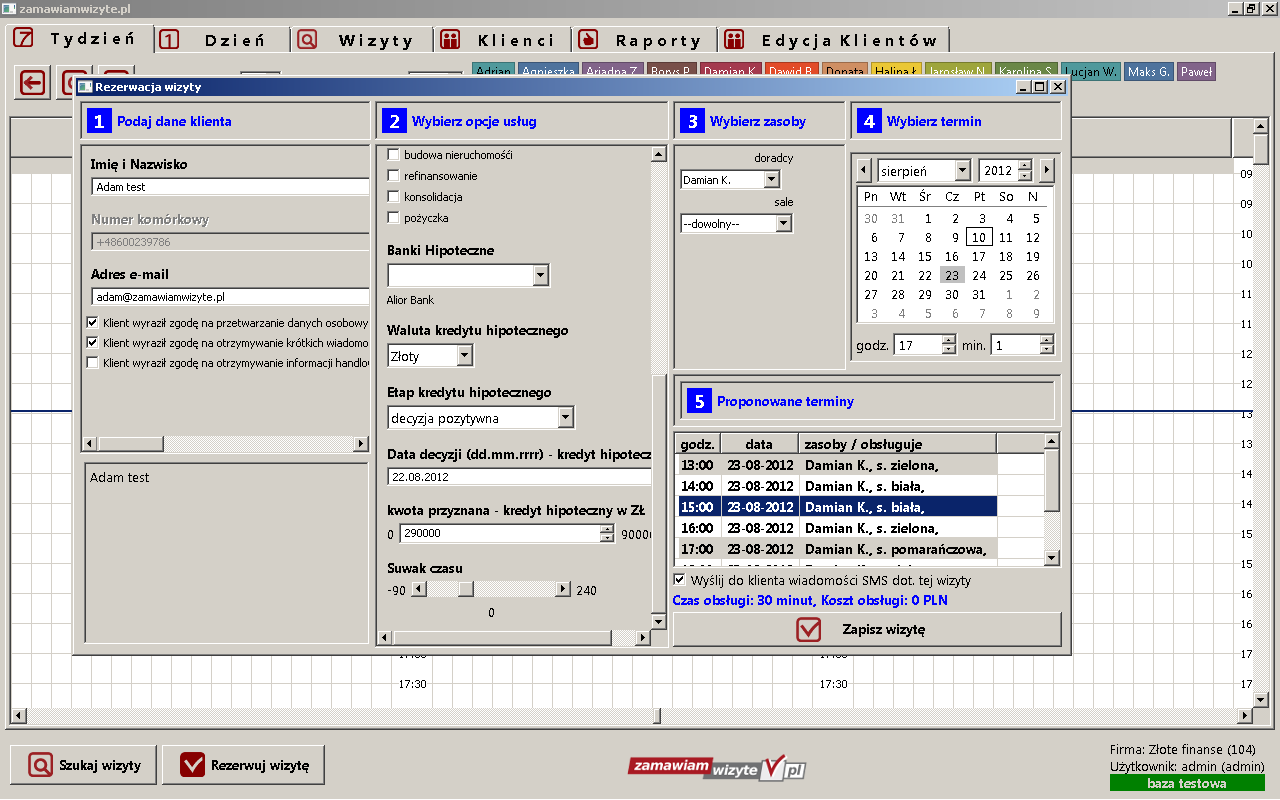The image size is (1280, 800).
Task: Uncheck consent for otrzymywanie krótkich wiadomości
Action: (93, 343)
